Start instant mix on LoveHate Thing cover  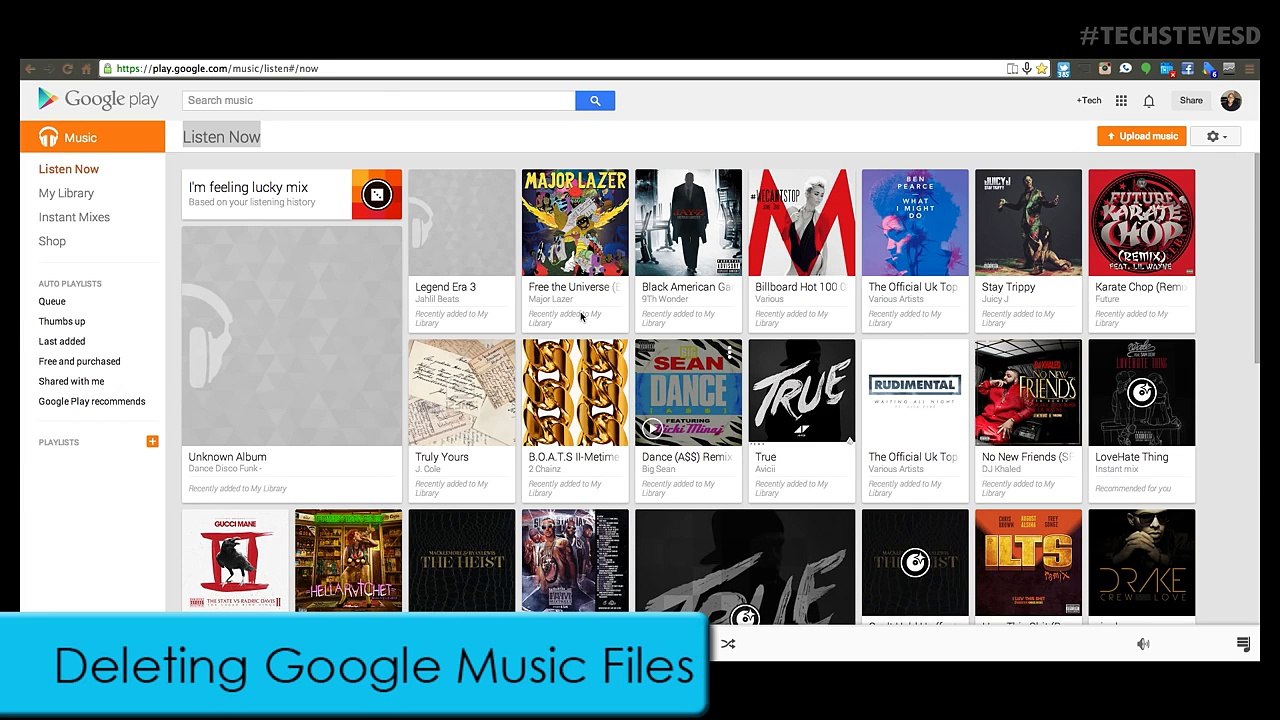pyautogui.click(x=1141, y=392)
